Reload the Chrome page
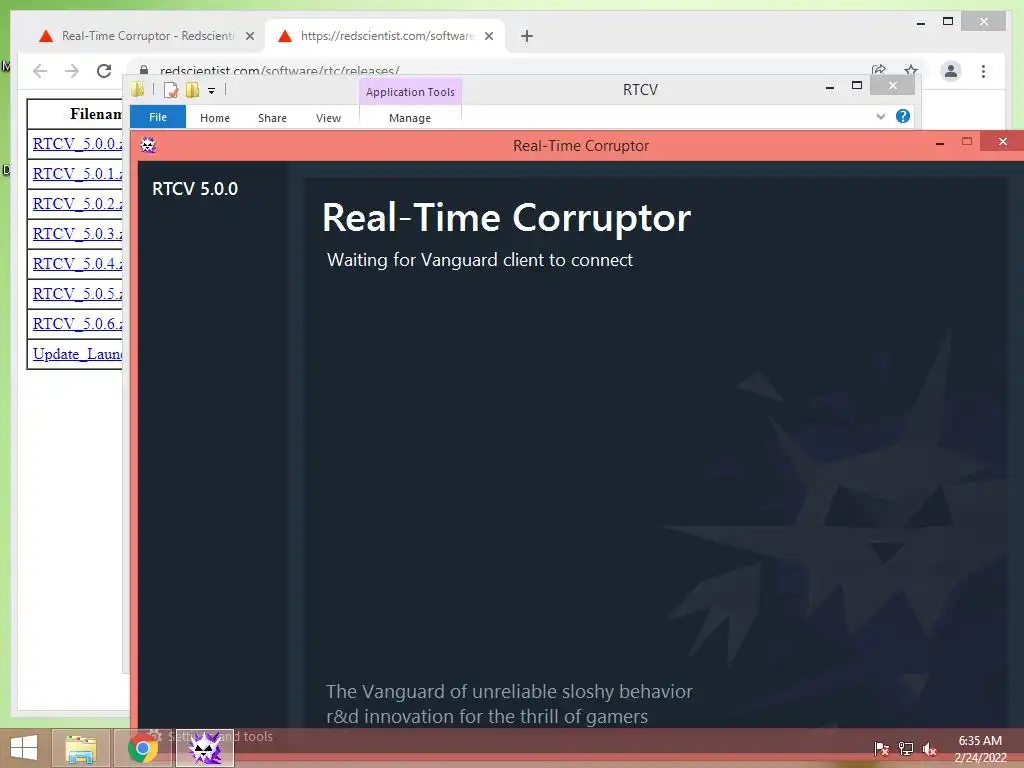 pyautogui.click(x=104, y=71)
